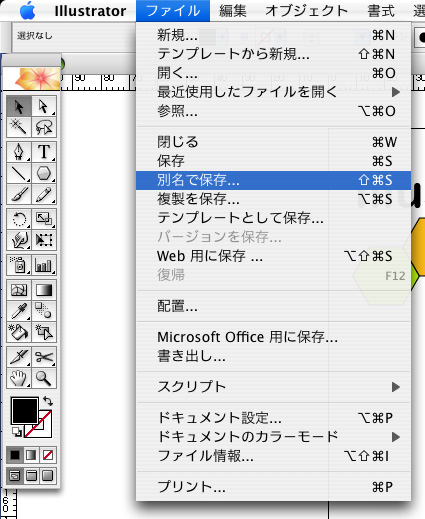Click the black Fill color box
The width and height of the screenshot is (425, 519).
click(24, 411)
